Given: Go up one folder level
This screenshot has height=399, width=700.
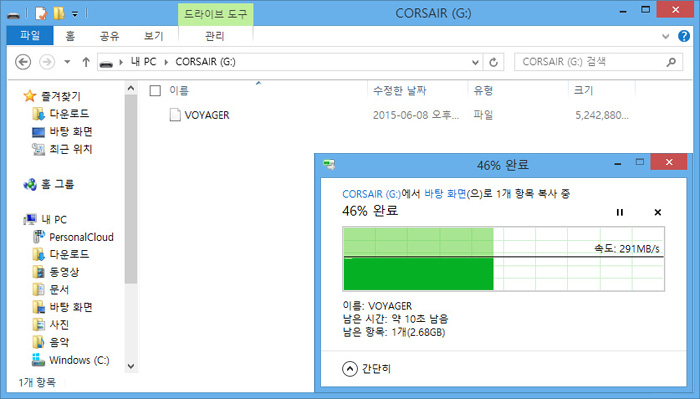Looking at the screenshot, I should click(x=86, y=62).
